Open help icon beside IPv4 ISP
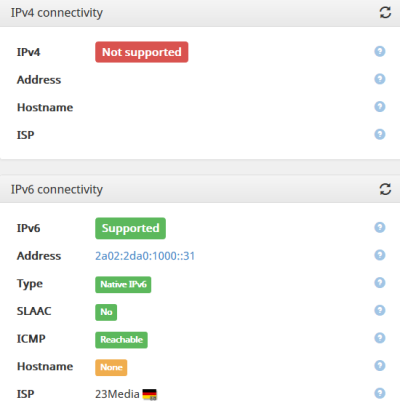Viewport: 400px width, 411px height. (x=380, y=134)
